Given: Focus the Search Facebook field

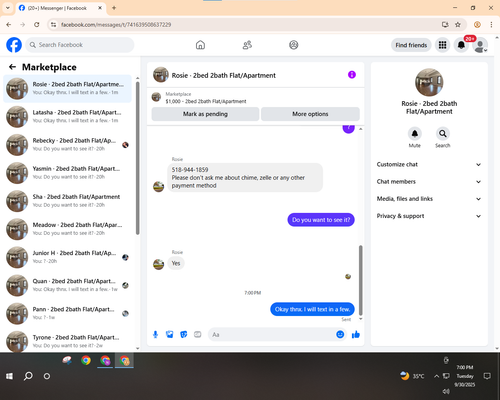Looking at the screenshot, I should (80, 45).
